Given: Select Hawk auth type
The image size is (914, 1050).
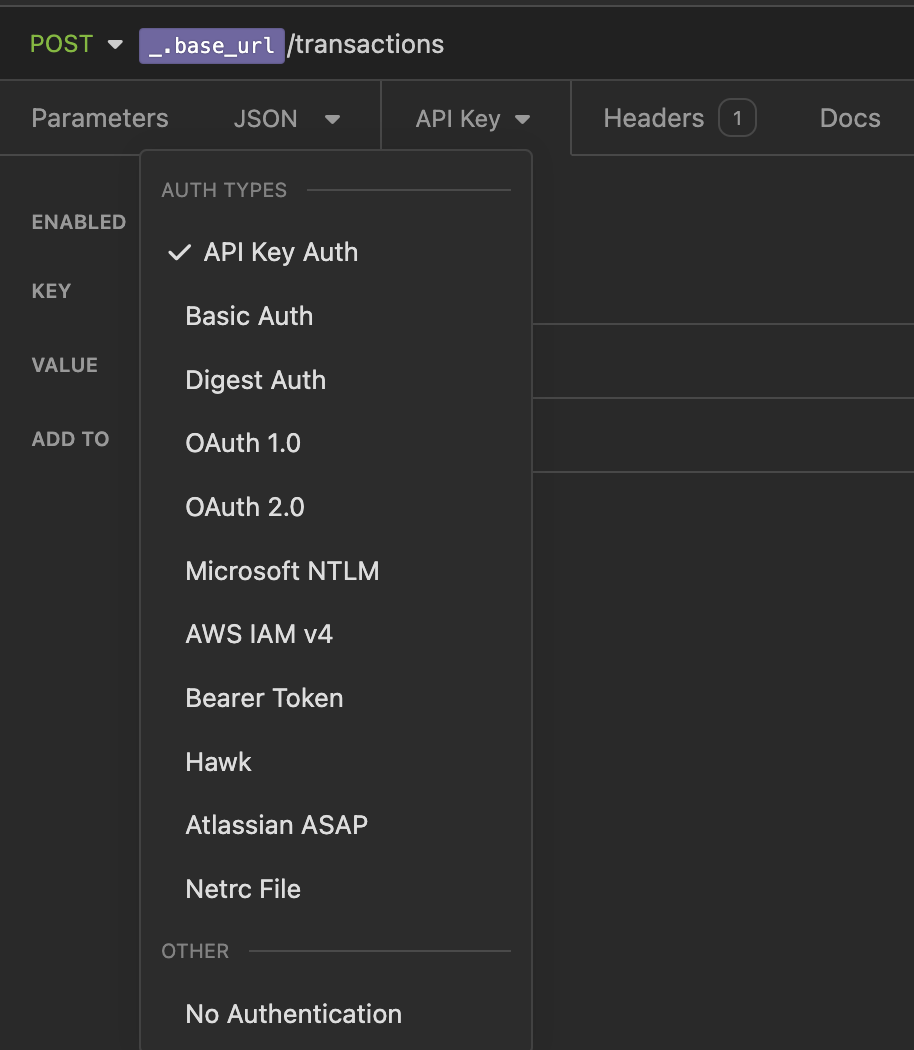Looking at the screenshot, I should tap(218, 762).
